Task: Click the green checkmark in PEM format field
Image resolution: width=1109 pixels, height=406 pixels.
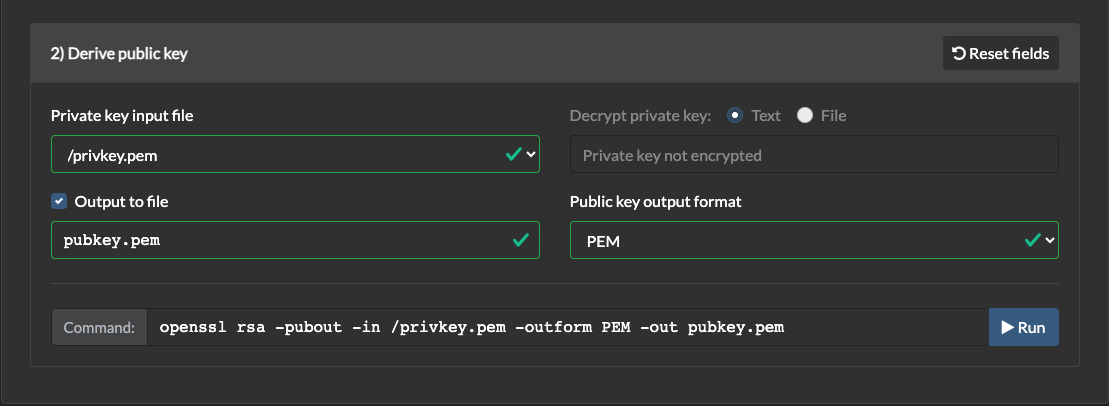Action: click(x=1032, y=240)
